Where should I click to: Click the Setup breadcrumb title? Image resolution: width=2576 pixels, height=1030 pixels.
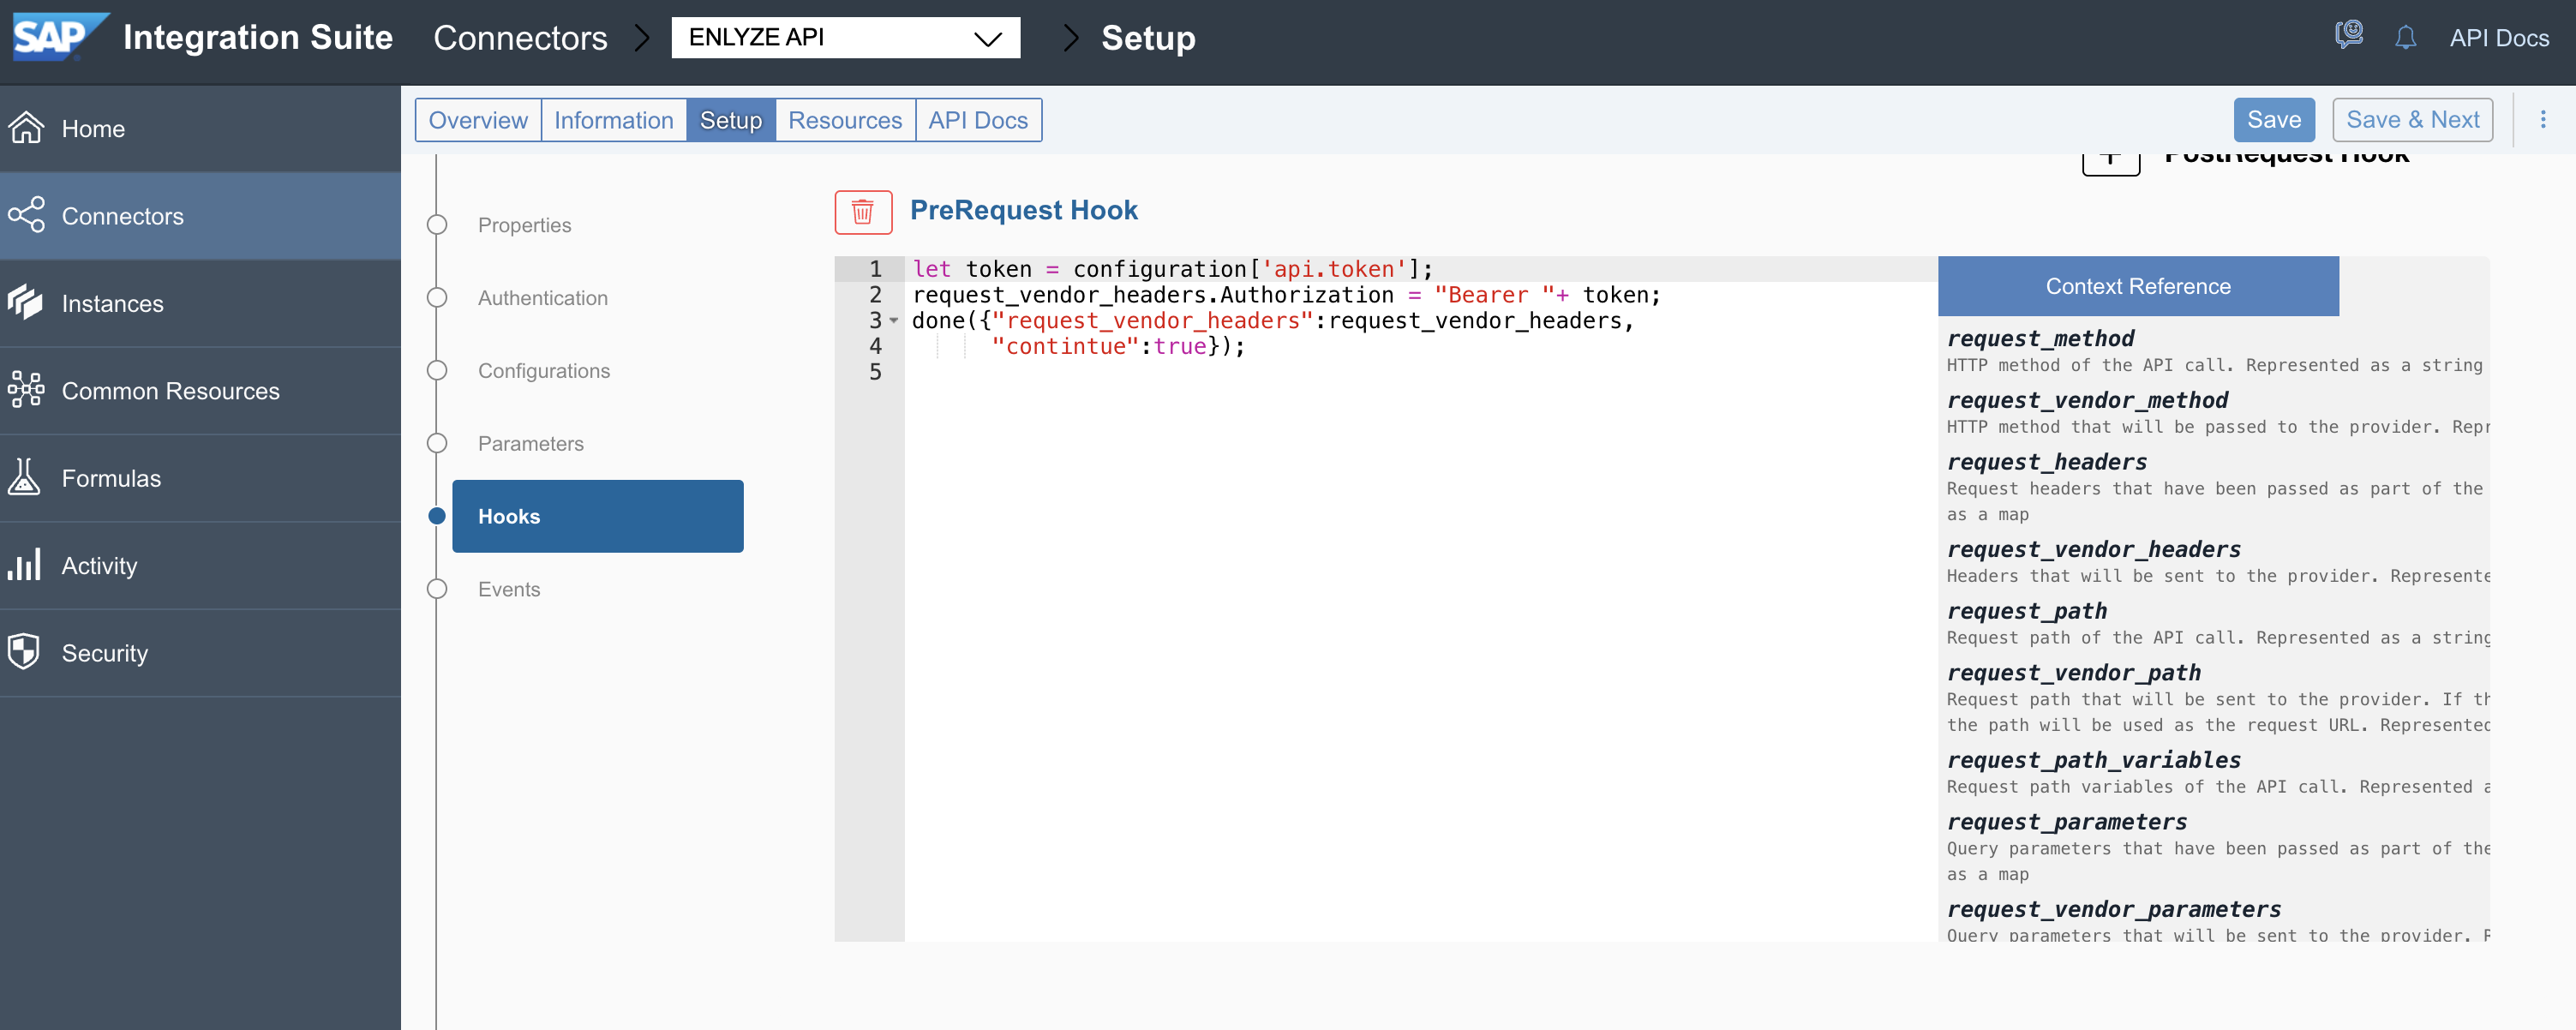pos(1148,38)
